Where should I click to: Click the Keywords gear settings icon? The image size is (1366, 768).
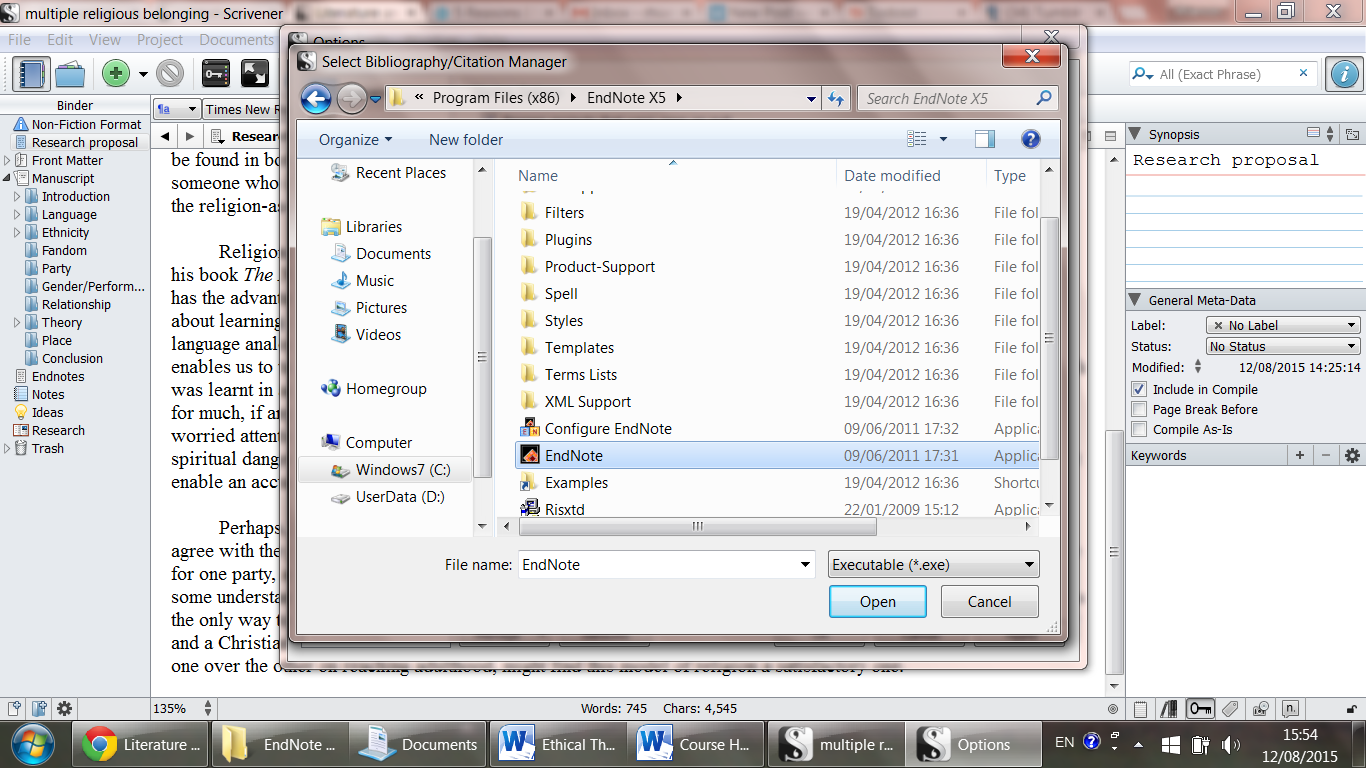(1352, 455)
